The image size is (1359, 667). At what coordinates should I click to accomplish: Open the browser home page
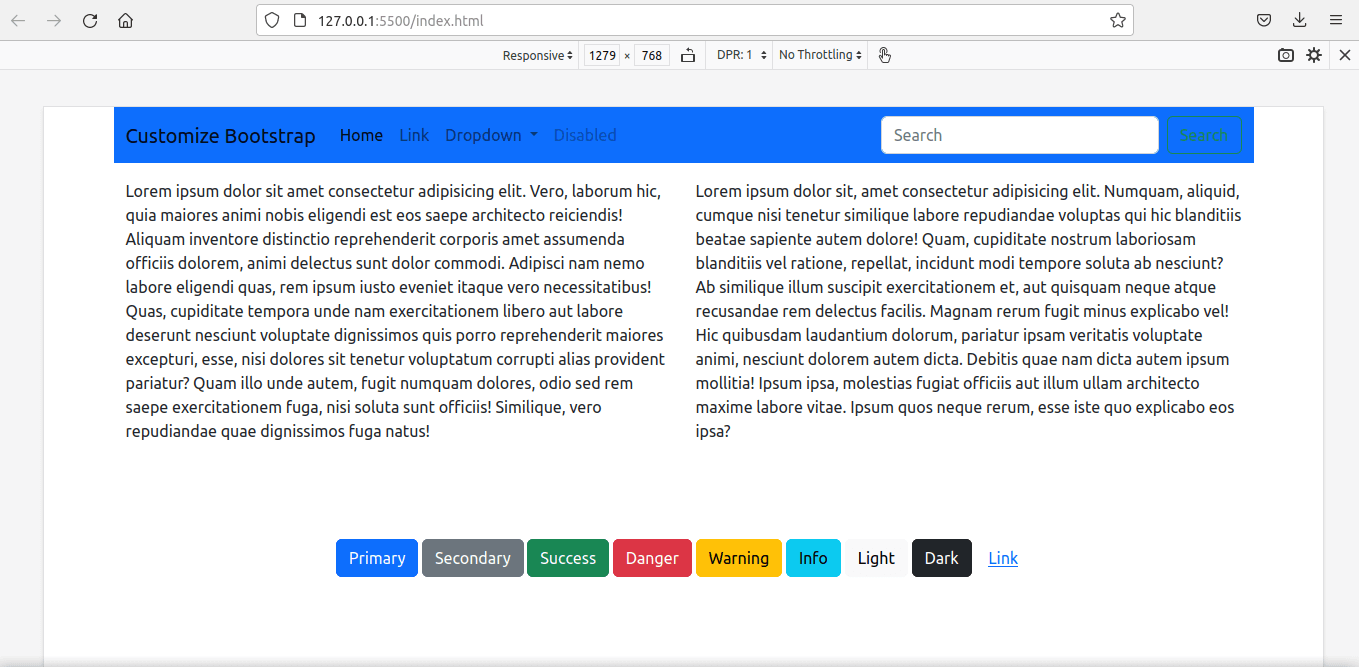(x=125, y=20)
